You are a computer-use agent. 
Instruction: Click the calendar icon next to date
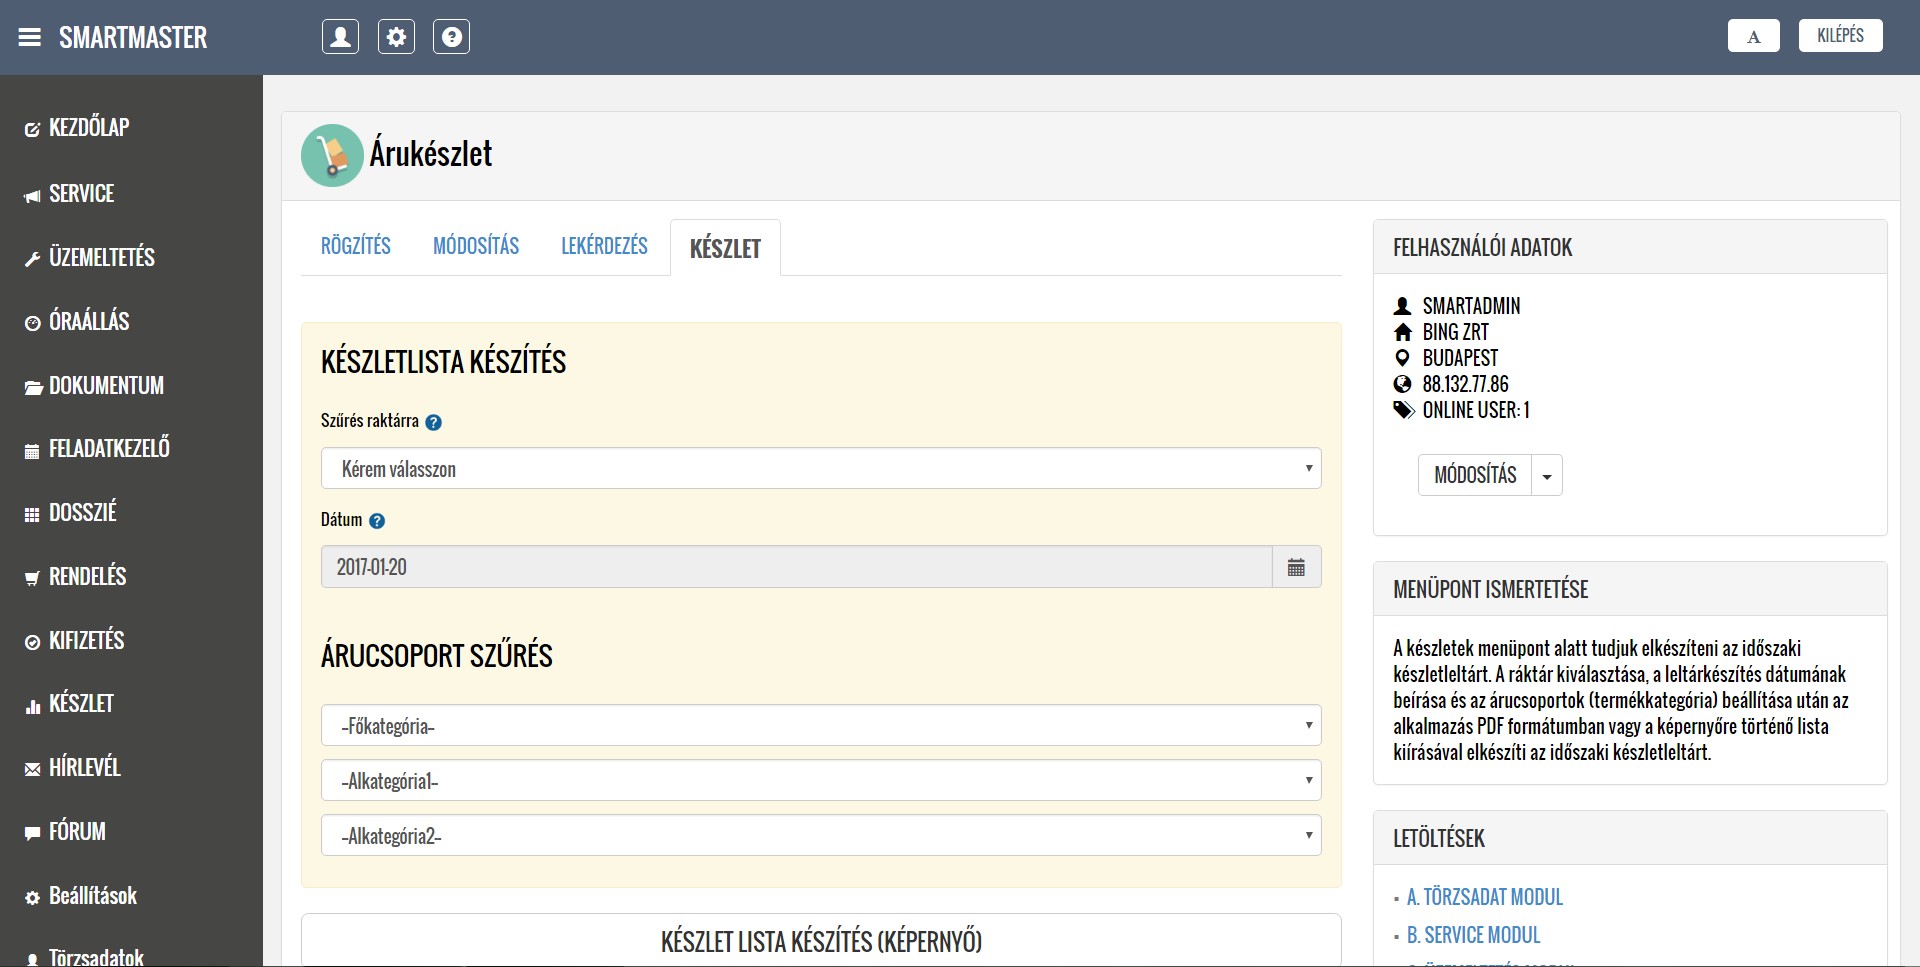(x=1296, y=567)
